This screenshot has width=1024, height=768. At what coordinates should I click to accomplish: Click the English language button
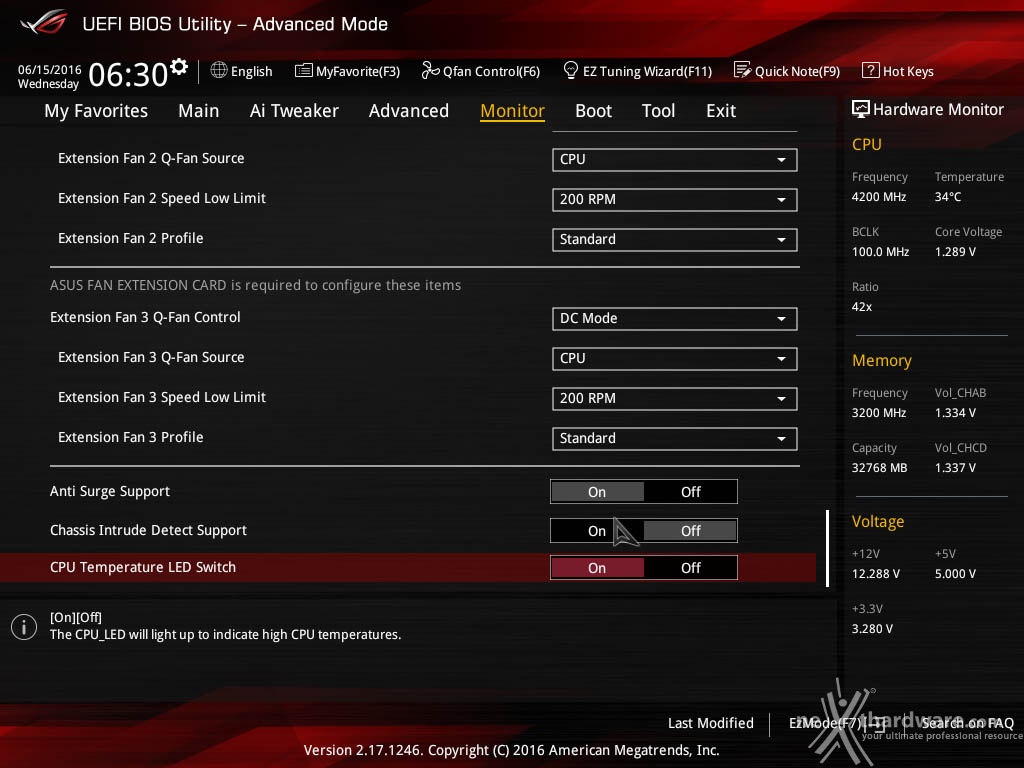[x=251, y=71]
